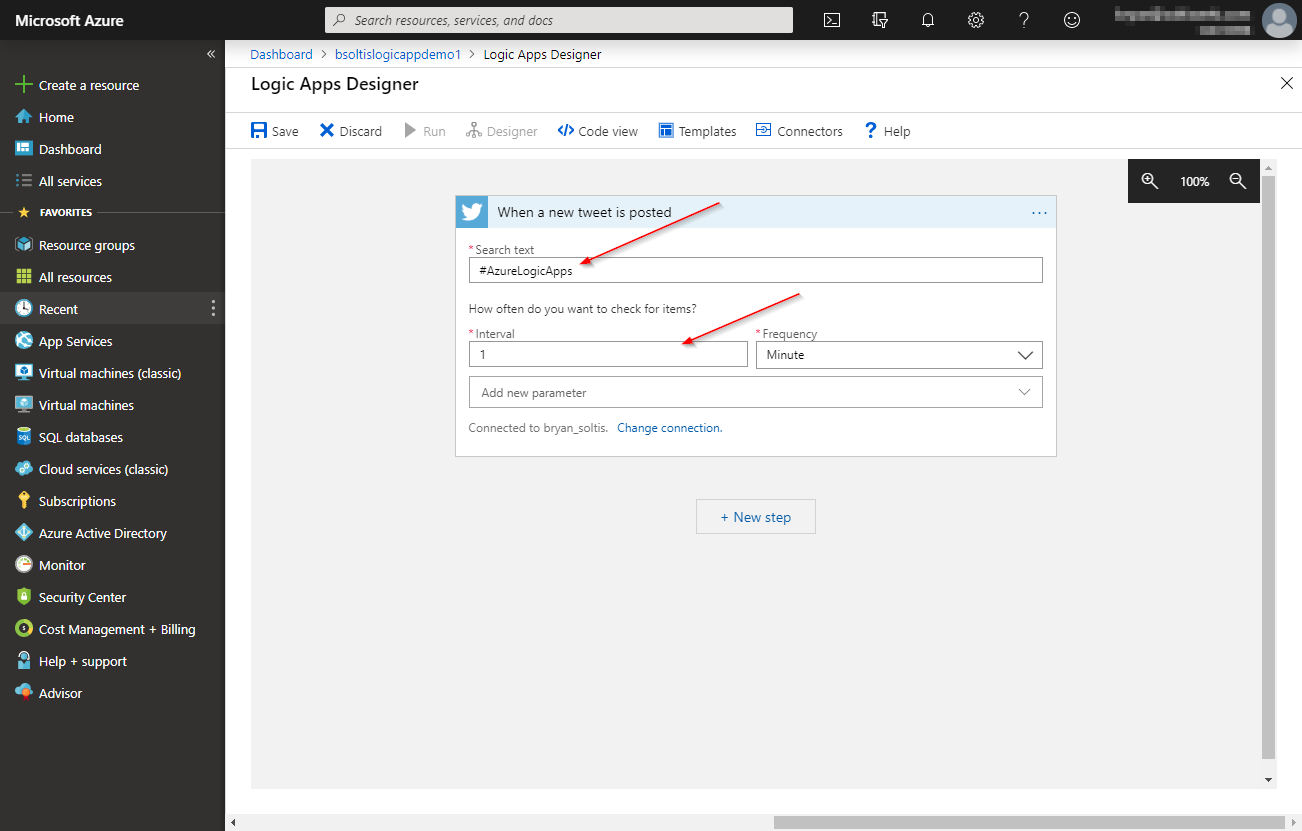Open the Templates toolbar item
The image size is (1302, 831).
coord(697,131)
